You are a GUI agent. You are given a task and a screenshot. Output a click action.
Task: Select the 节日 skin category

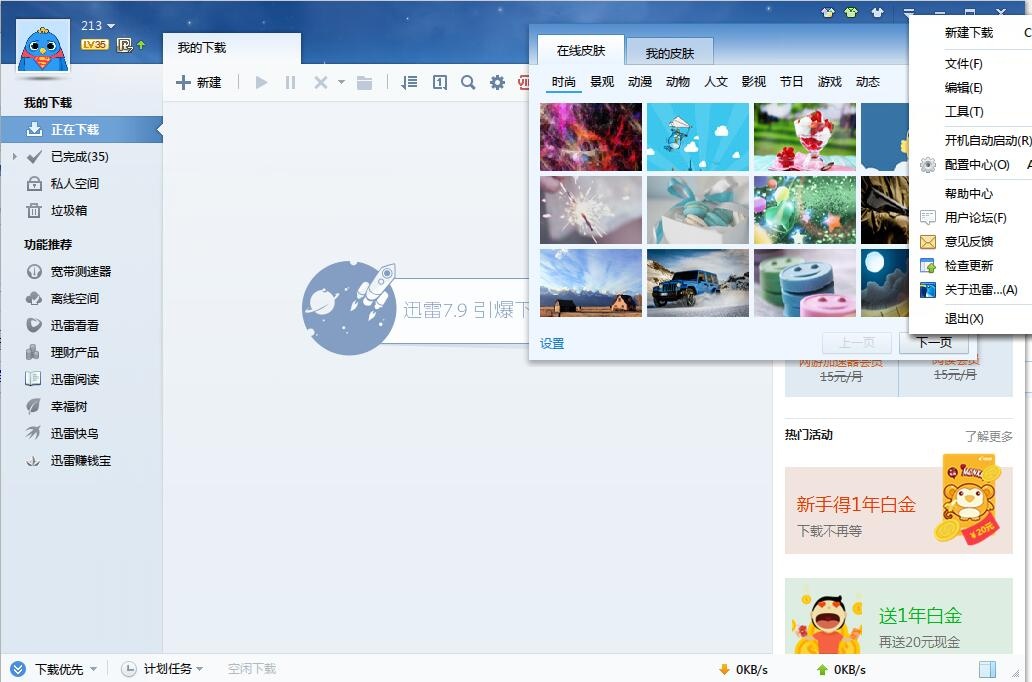(x=791, y=82)
